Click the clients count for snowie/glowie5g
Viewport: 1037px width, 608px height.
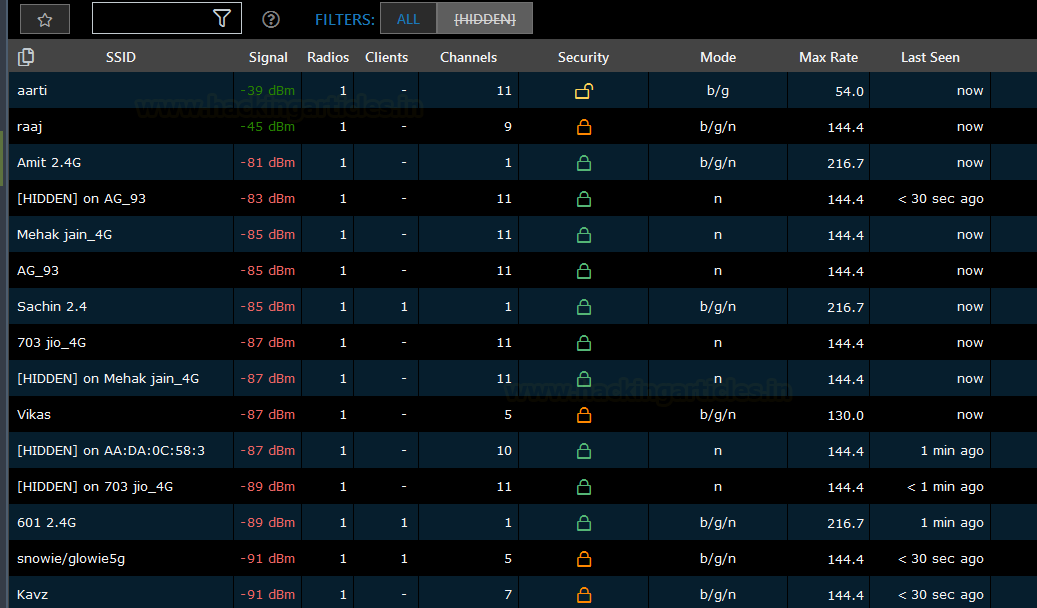(404, 559)
